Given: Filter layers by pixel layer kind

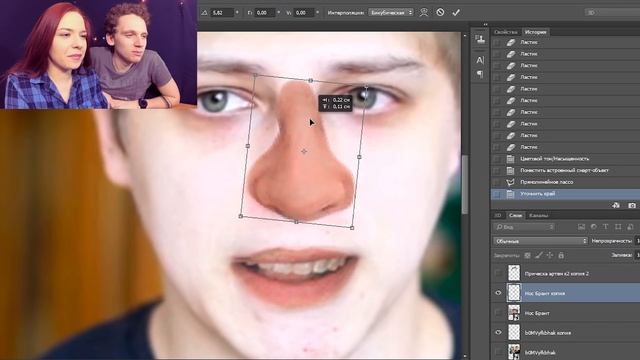Looking at the screenshot, I should click(x=581, y=227).
